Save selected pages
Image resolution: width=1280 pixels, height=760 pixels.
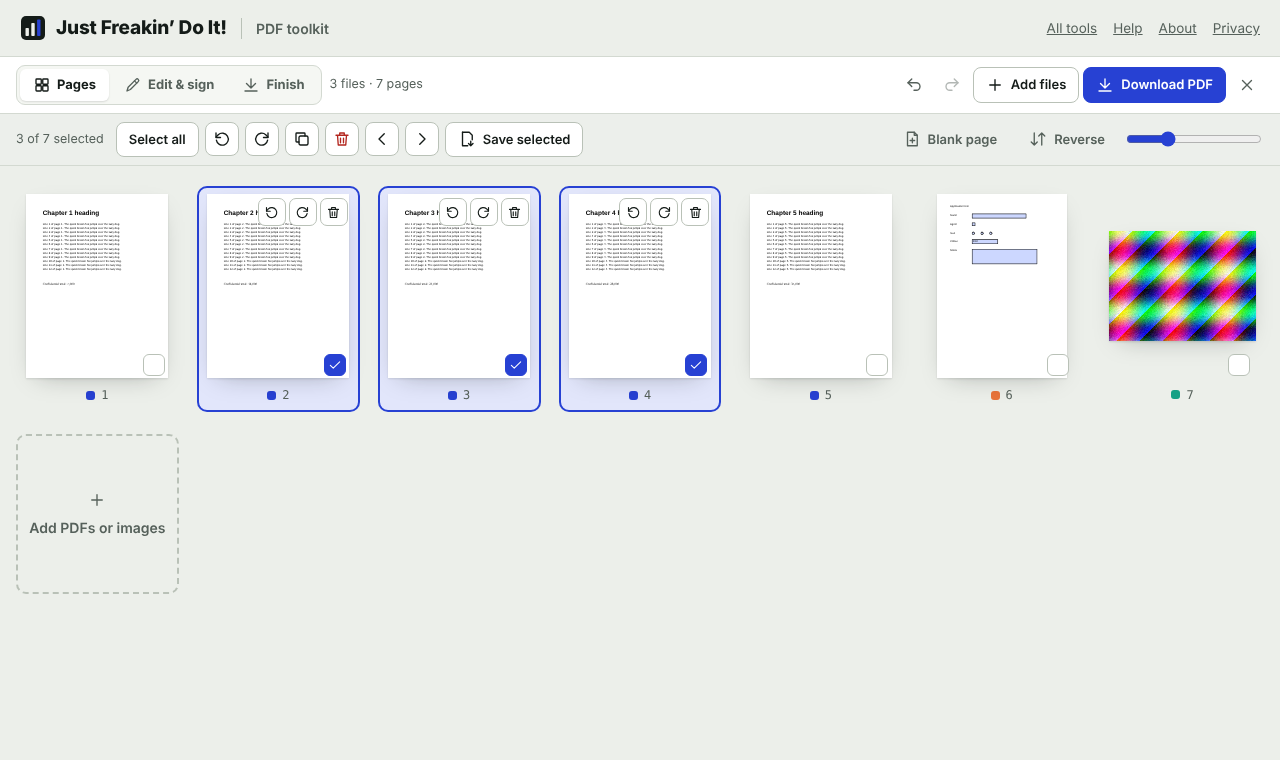[514, 139]
